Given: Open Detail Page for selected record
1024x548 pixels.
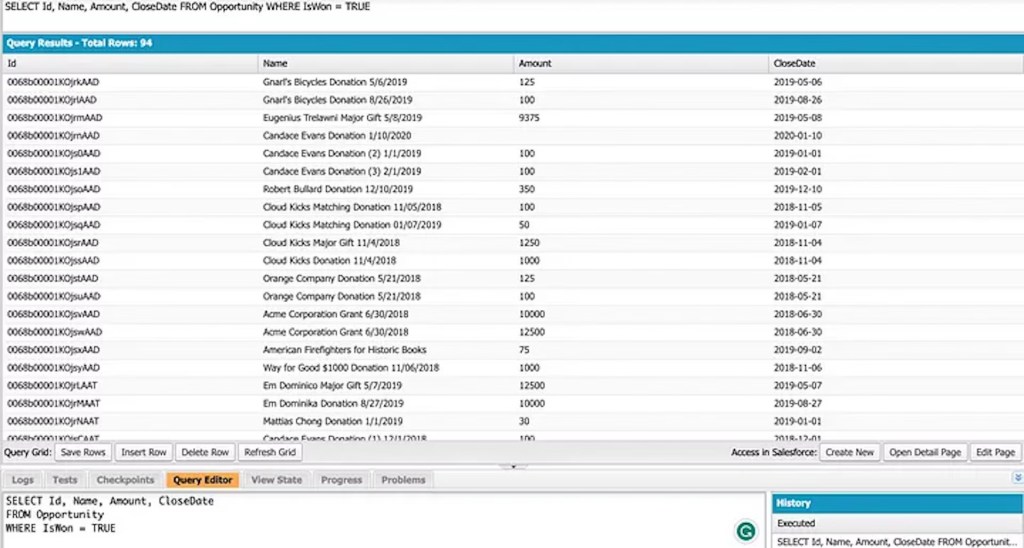Looking at the screenshot, I should (925, 452).
